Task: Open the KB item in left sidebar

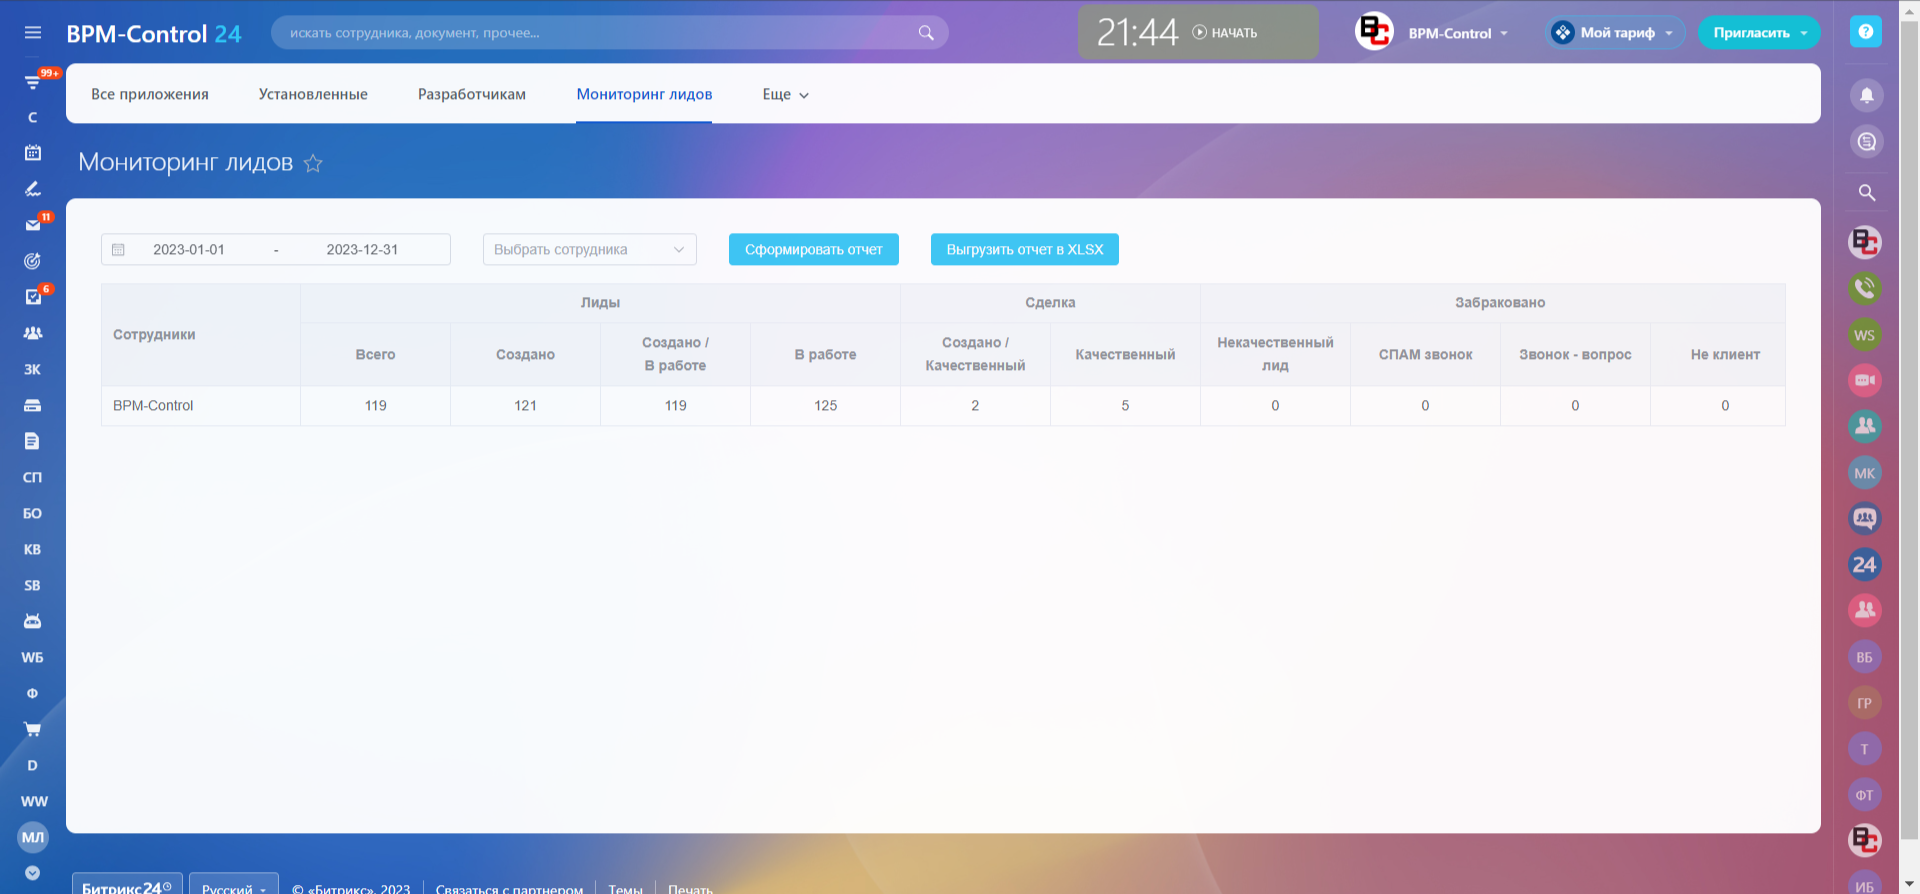Action: (x=33, y=549)
